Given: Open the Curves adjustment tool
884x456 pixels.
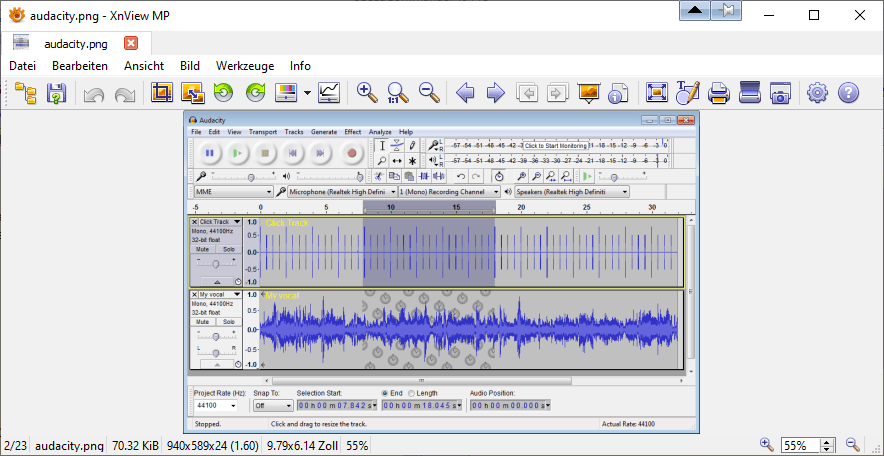Looking at the screenshot, I should 329,93.
